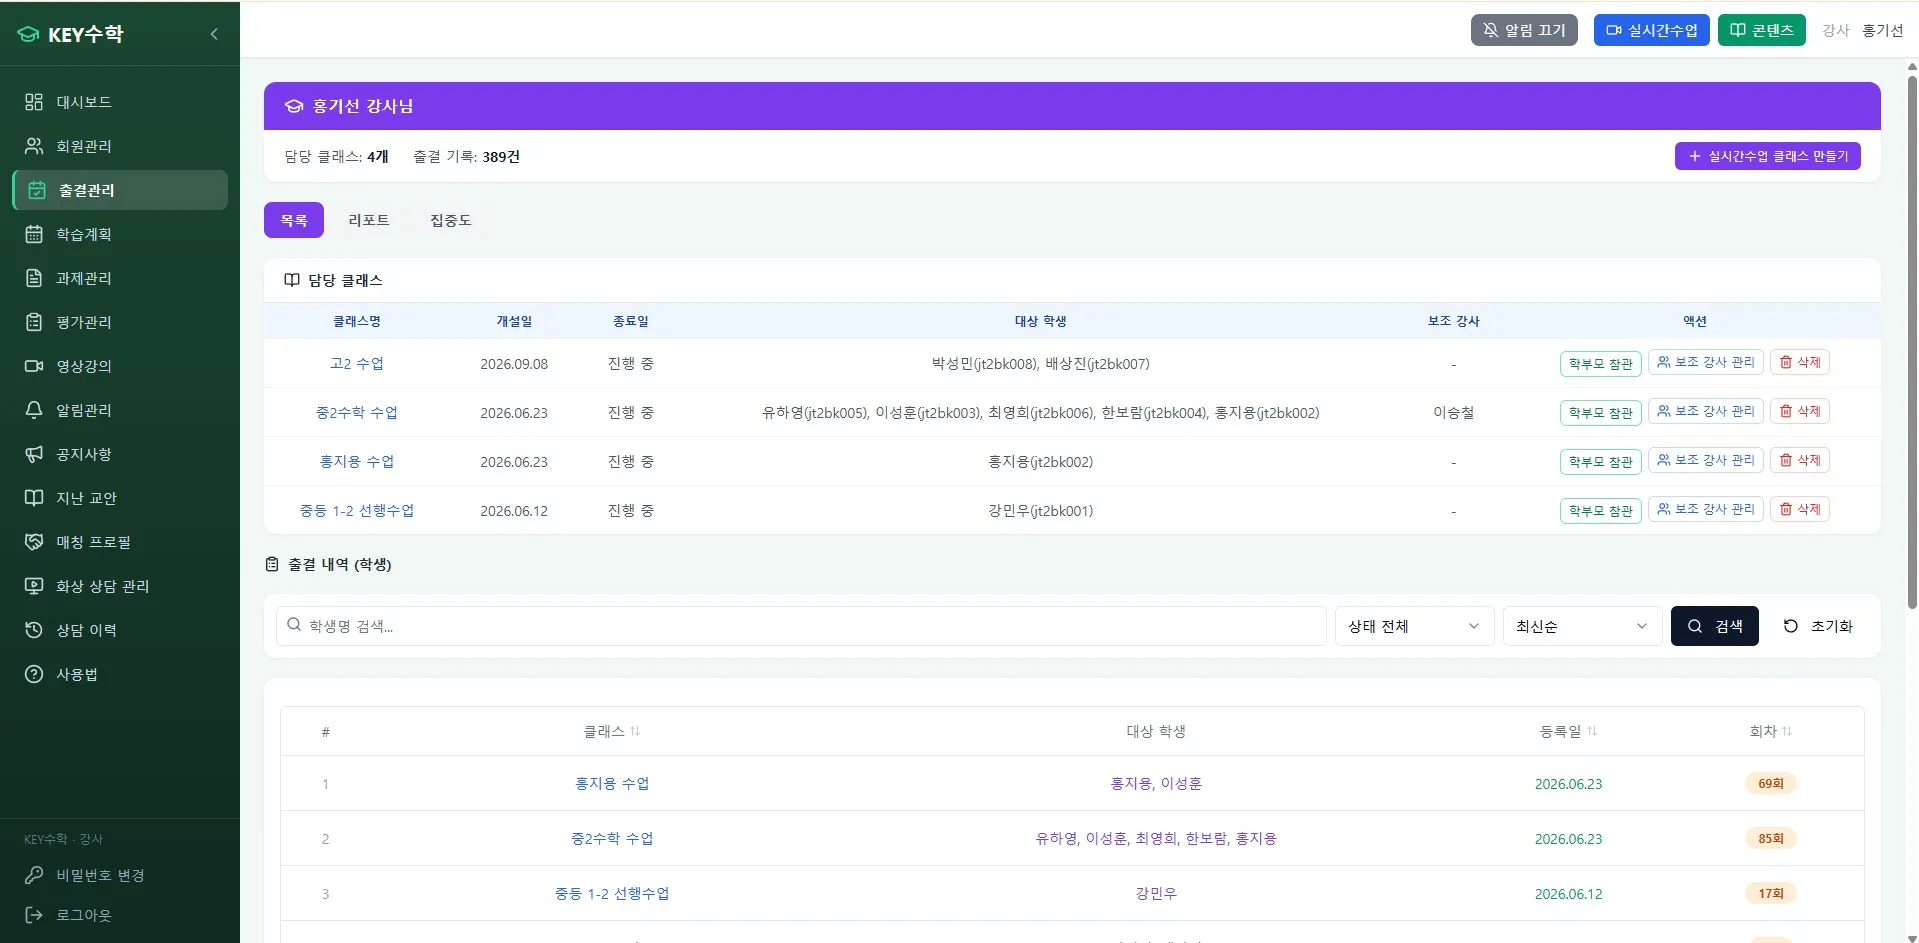Click the 17회 badge
This screenshot has height=943, width=1919.
pos(1771,893)
